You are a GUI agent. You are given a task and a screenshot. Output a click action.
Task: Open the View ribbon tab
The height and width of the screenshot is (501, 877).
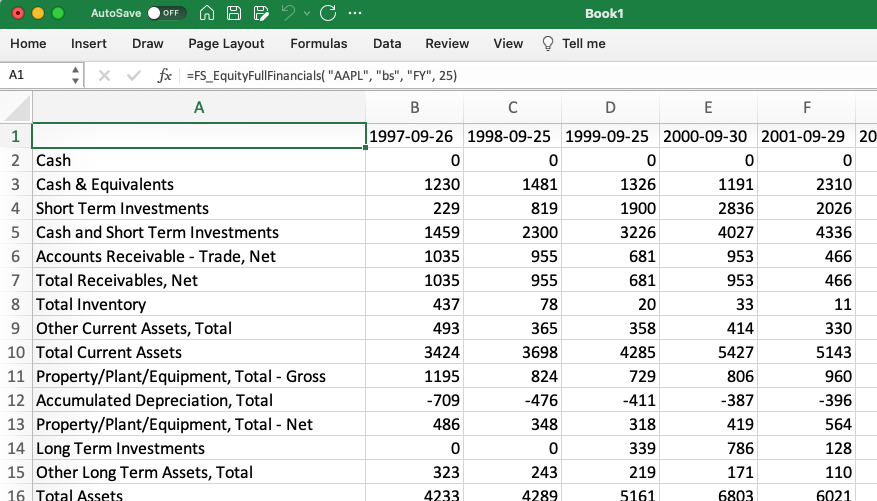(x=508, y=44)
